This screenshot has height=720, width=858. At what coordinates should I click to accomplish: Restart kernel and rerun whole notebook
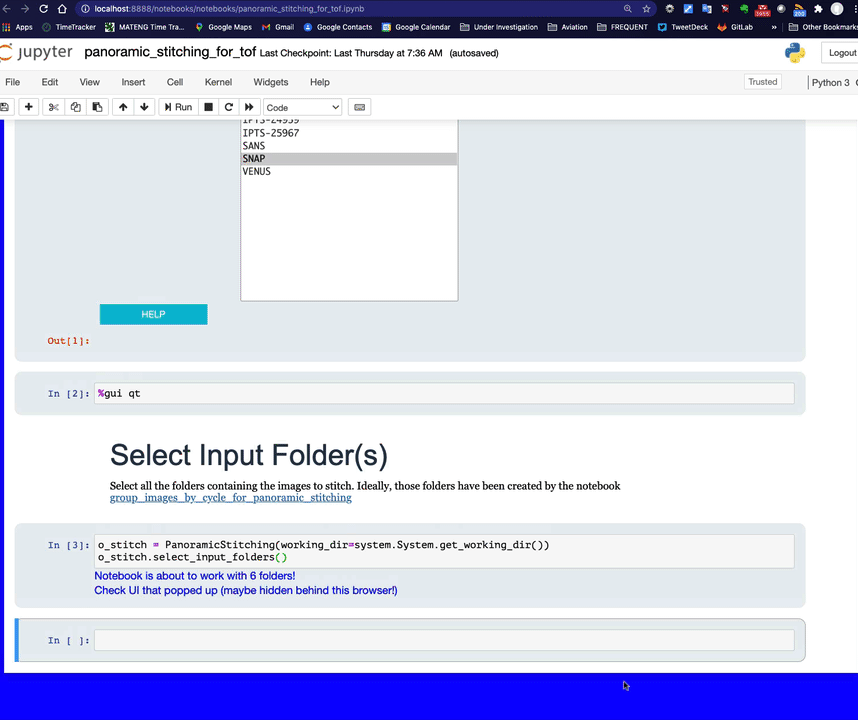click(249, 107)
